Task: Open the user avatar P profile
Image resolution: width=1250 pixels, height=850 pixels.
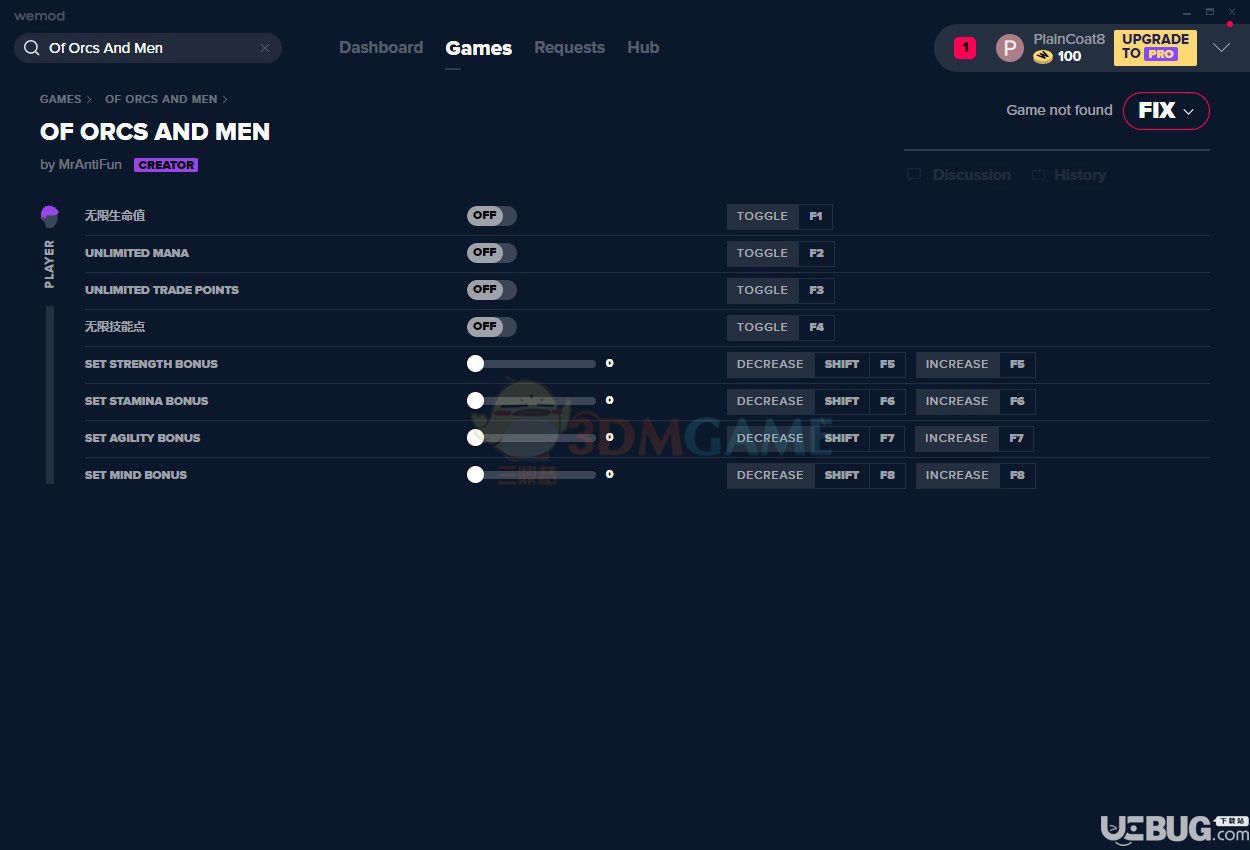Action: click(x=1010, y=48)
